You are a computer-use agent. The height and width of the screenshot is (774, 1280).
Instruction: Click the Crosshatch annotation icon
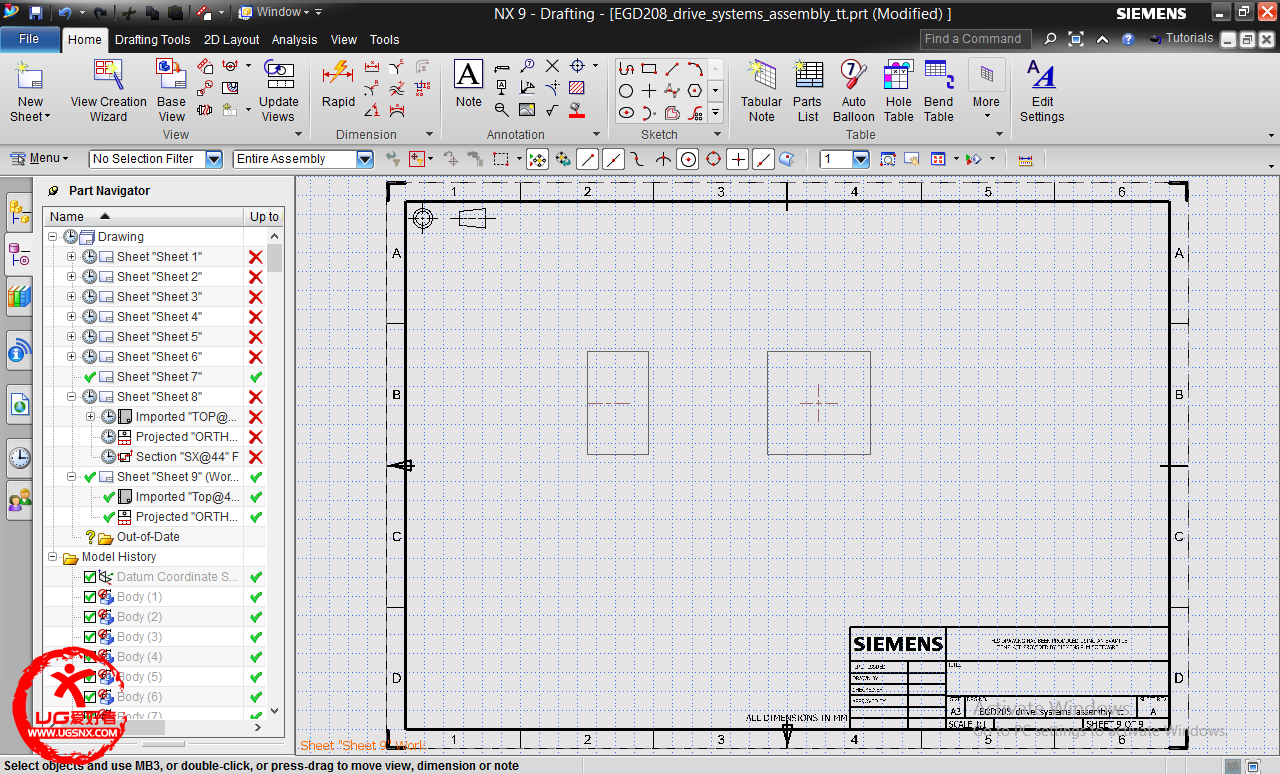point(577,88)
